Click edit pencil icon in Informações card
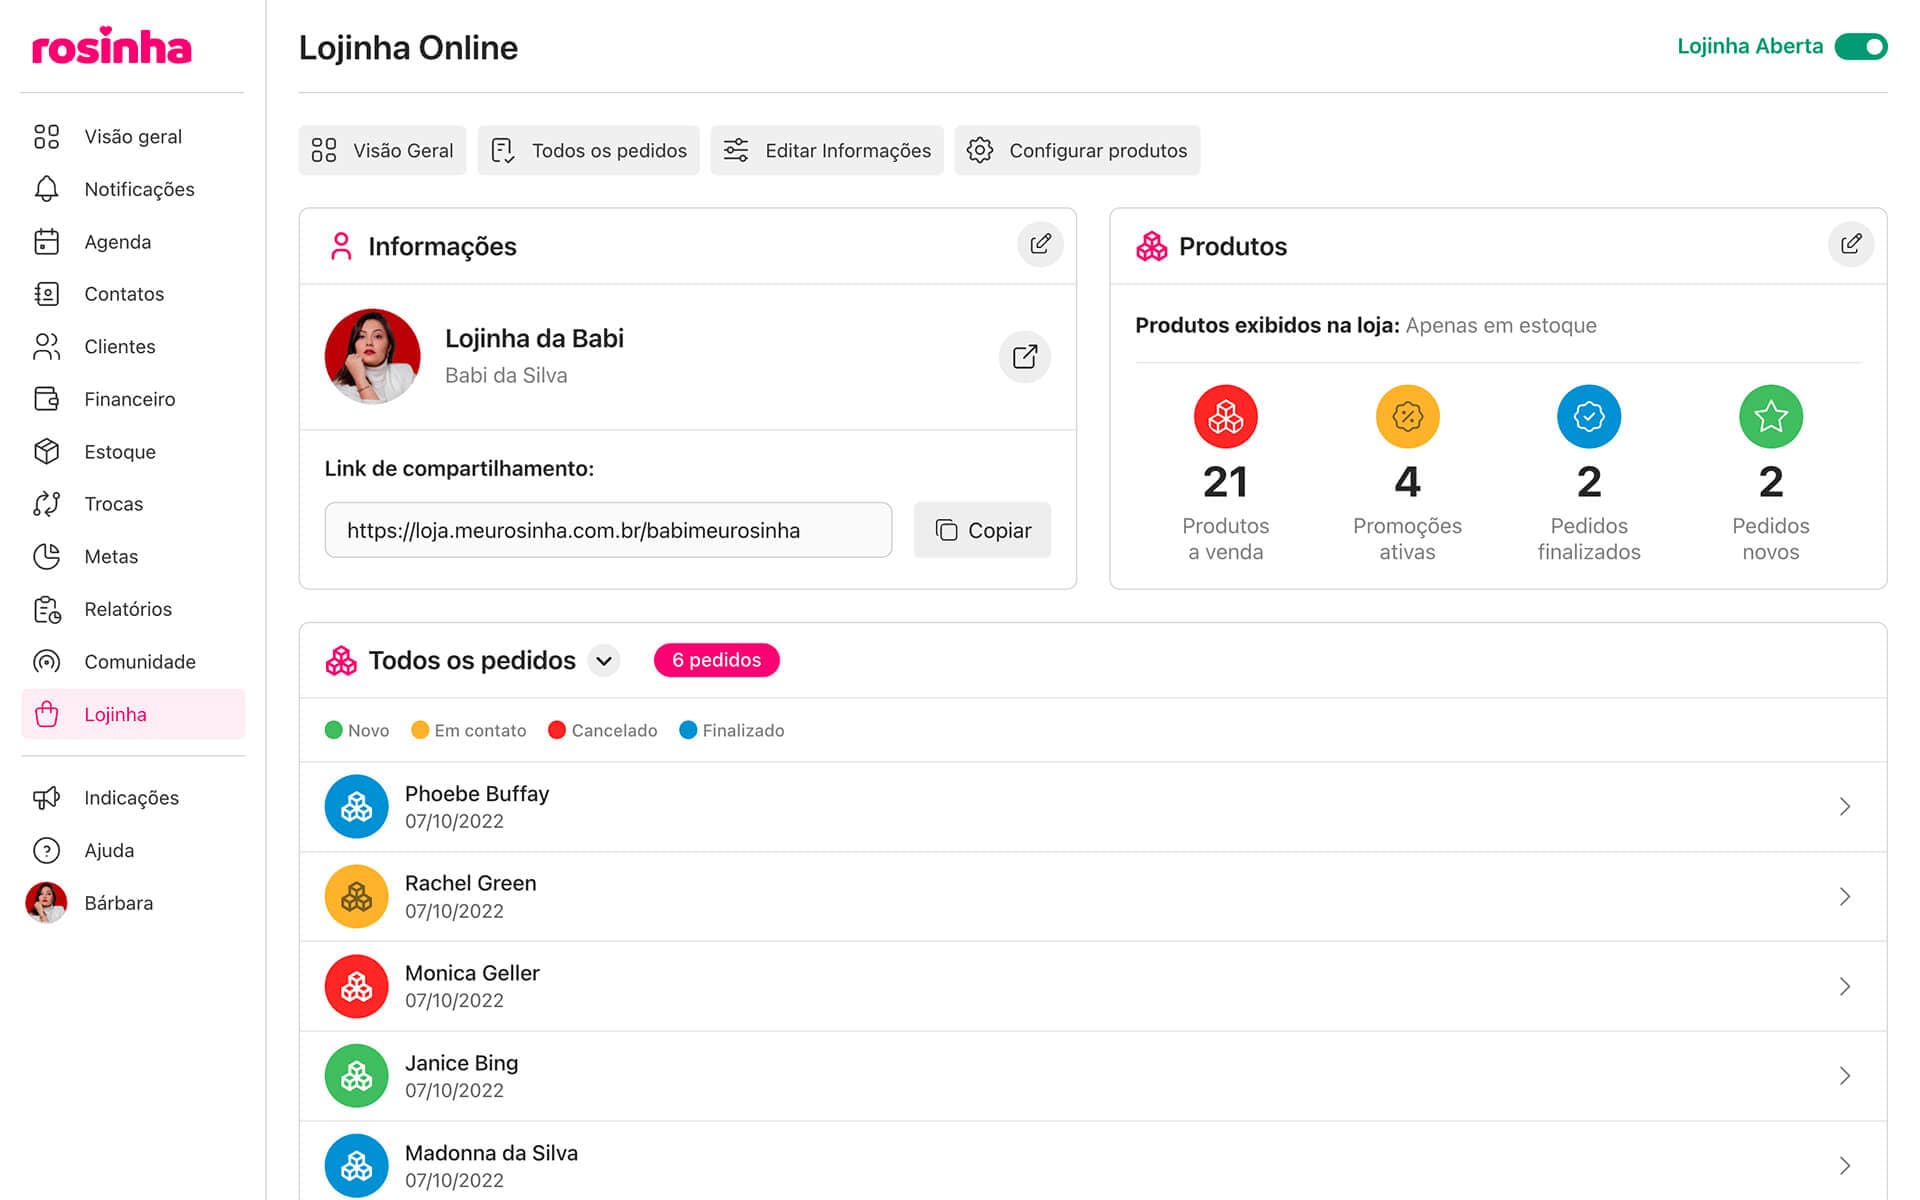This screenshot has width=1920, height=1200. (1040, 244)
